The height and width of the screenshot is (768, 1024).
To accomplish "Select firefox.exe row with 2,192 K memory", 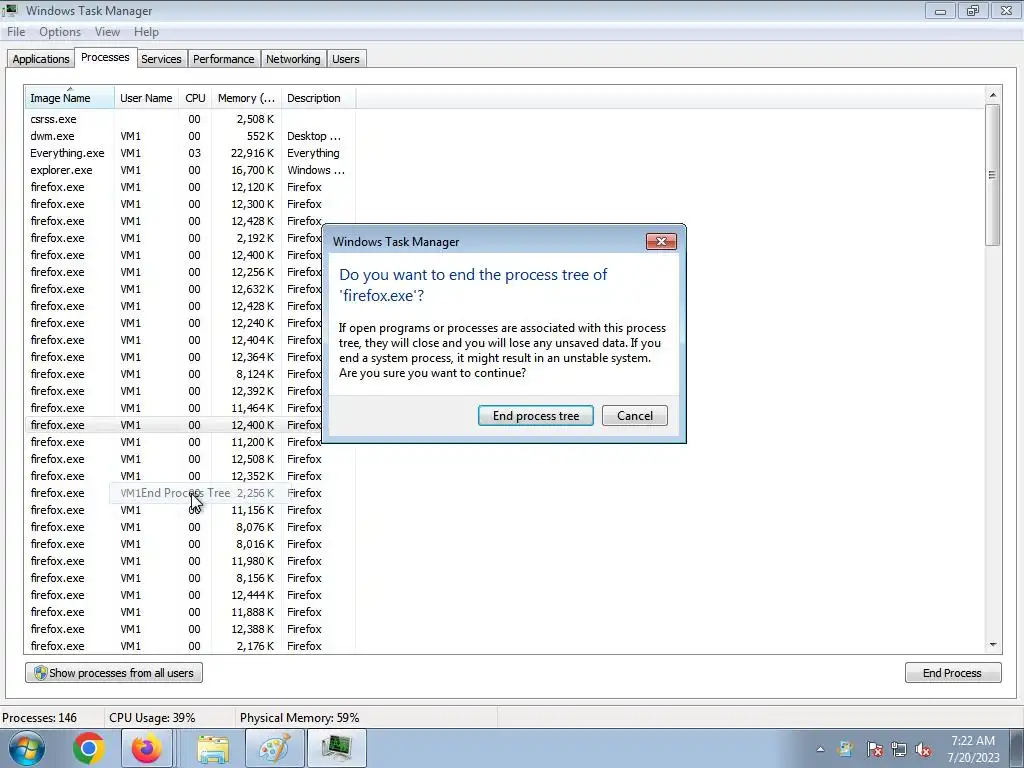I will point(173,238).
